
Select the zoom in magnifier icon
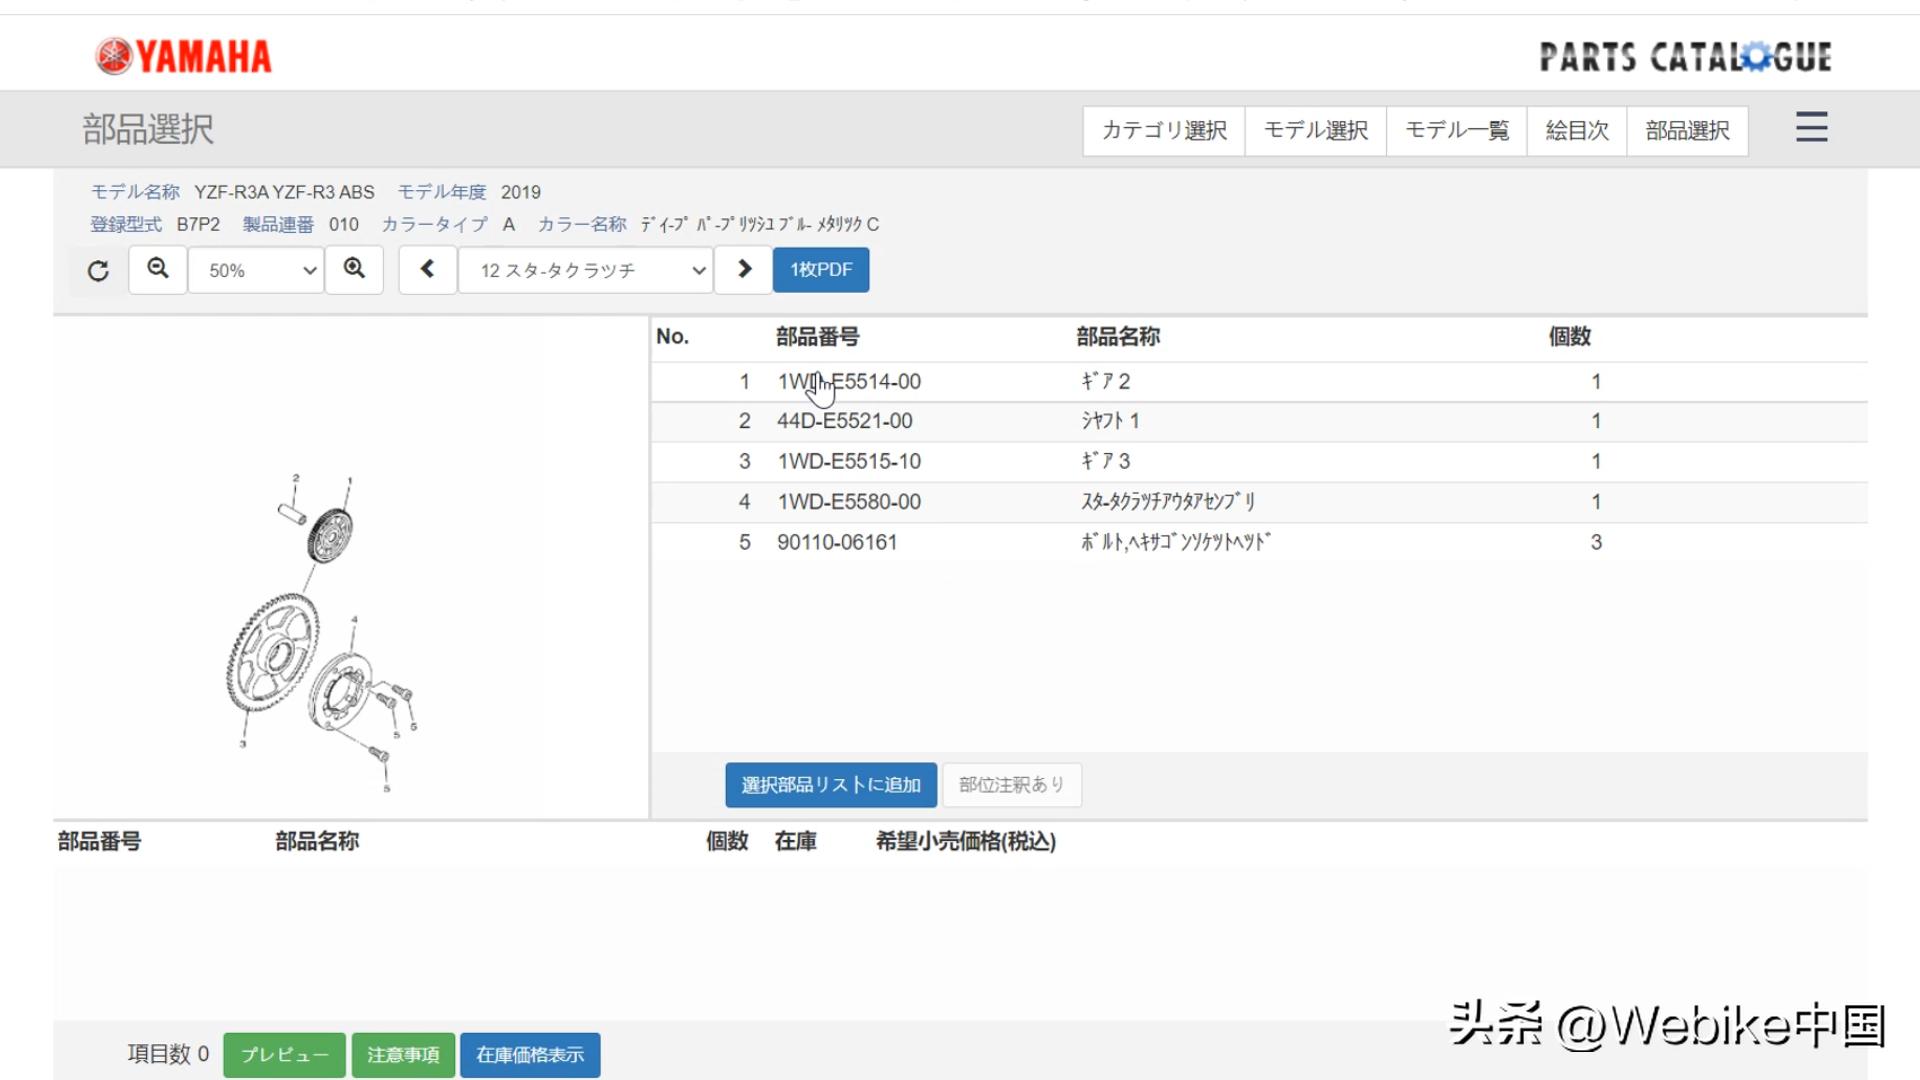(x=354, y=269)
